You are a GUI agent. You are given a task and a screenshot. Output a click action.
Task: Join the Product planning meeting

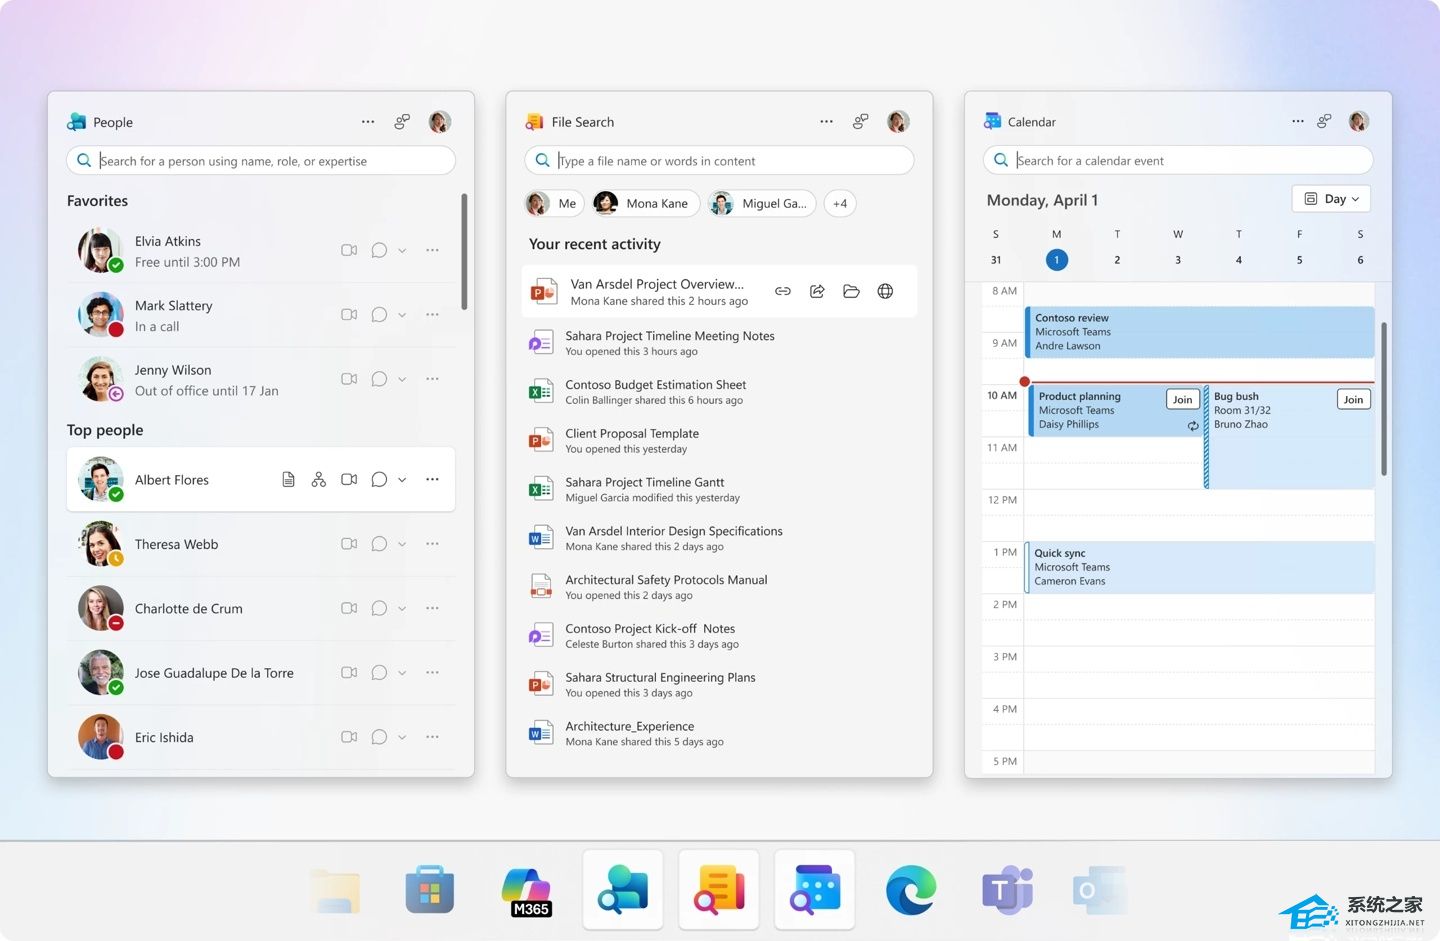(x=1182, y=400)
